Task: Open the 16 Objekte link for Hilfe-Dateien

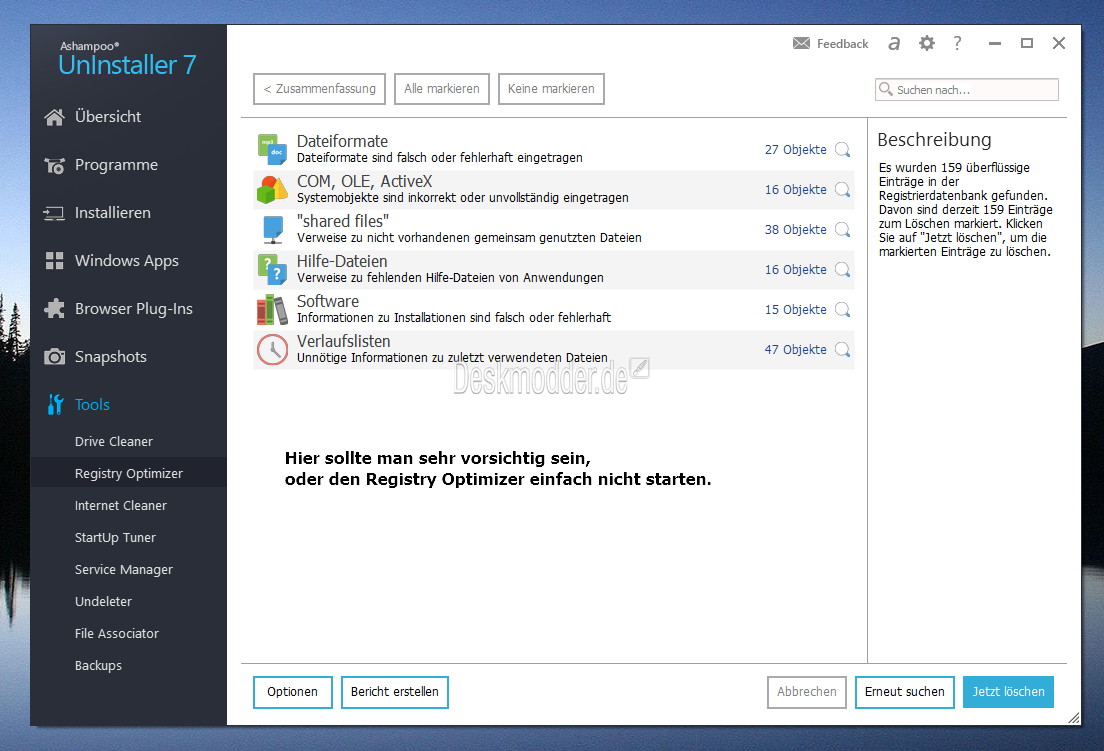Action: pyautogui.click(x=796, y=270)
